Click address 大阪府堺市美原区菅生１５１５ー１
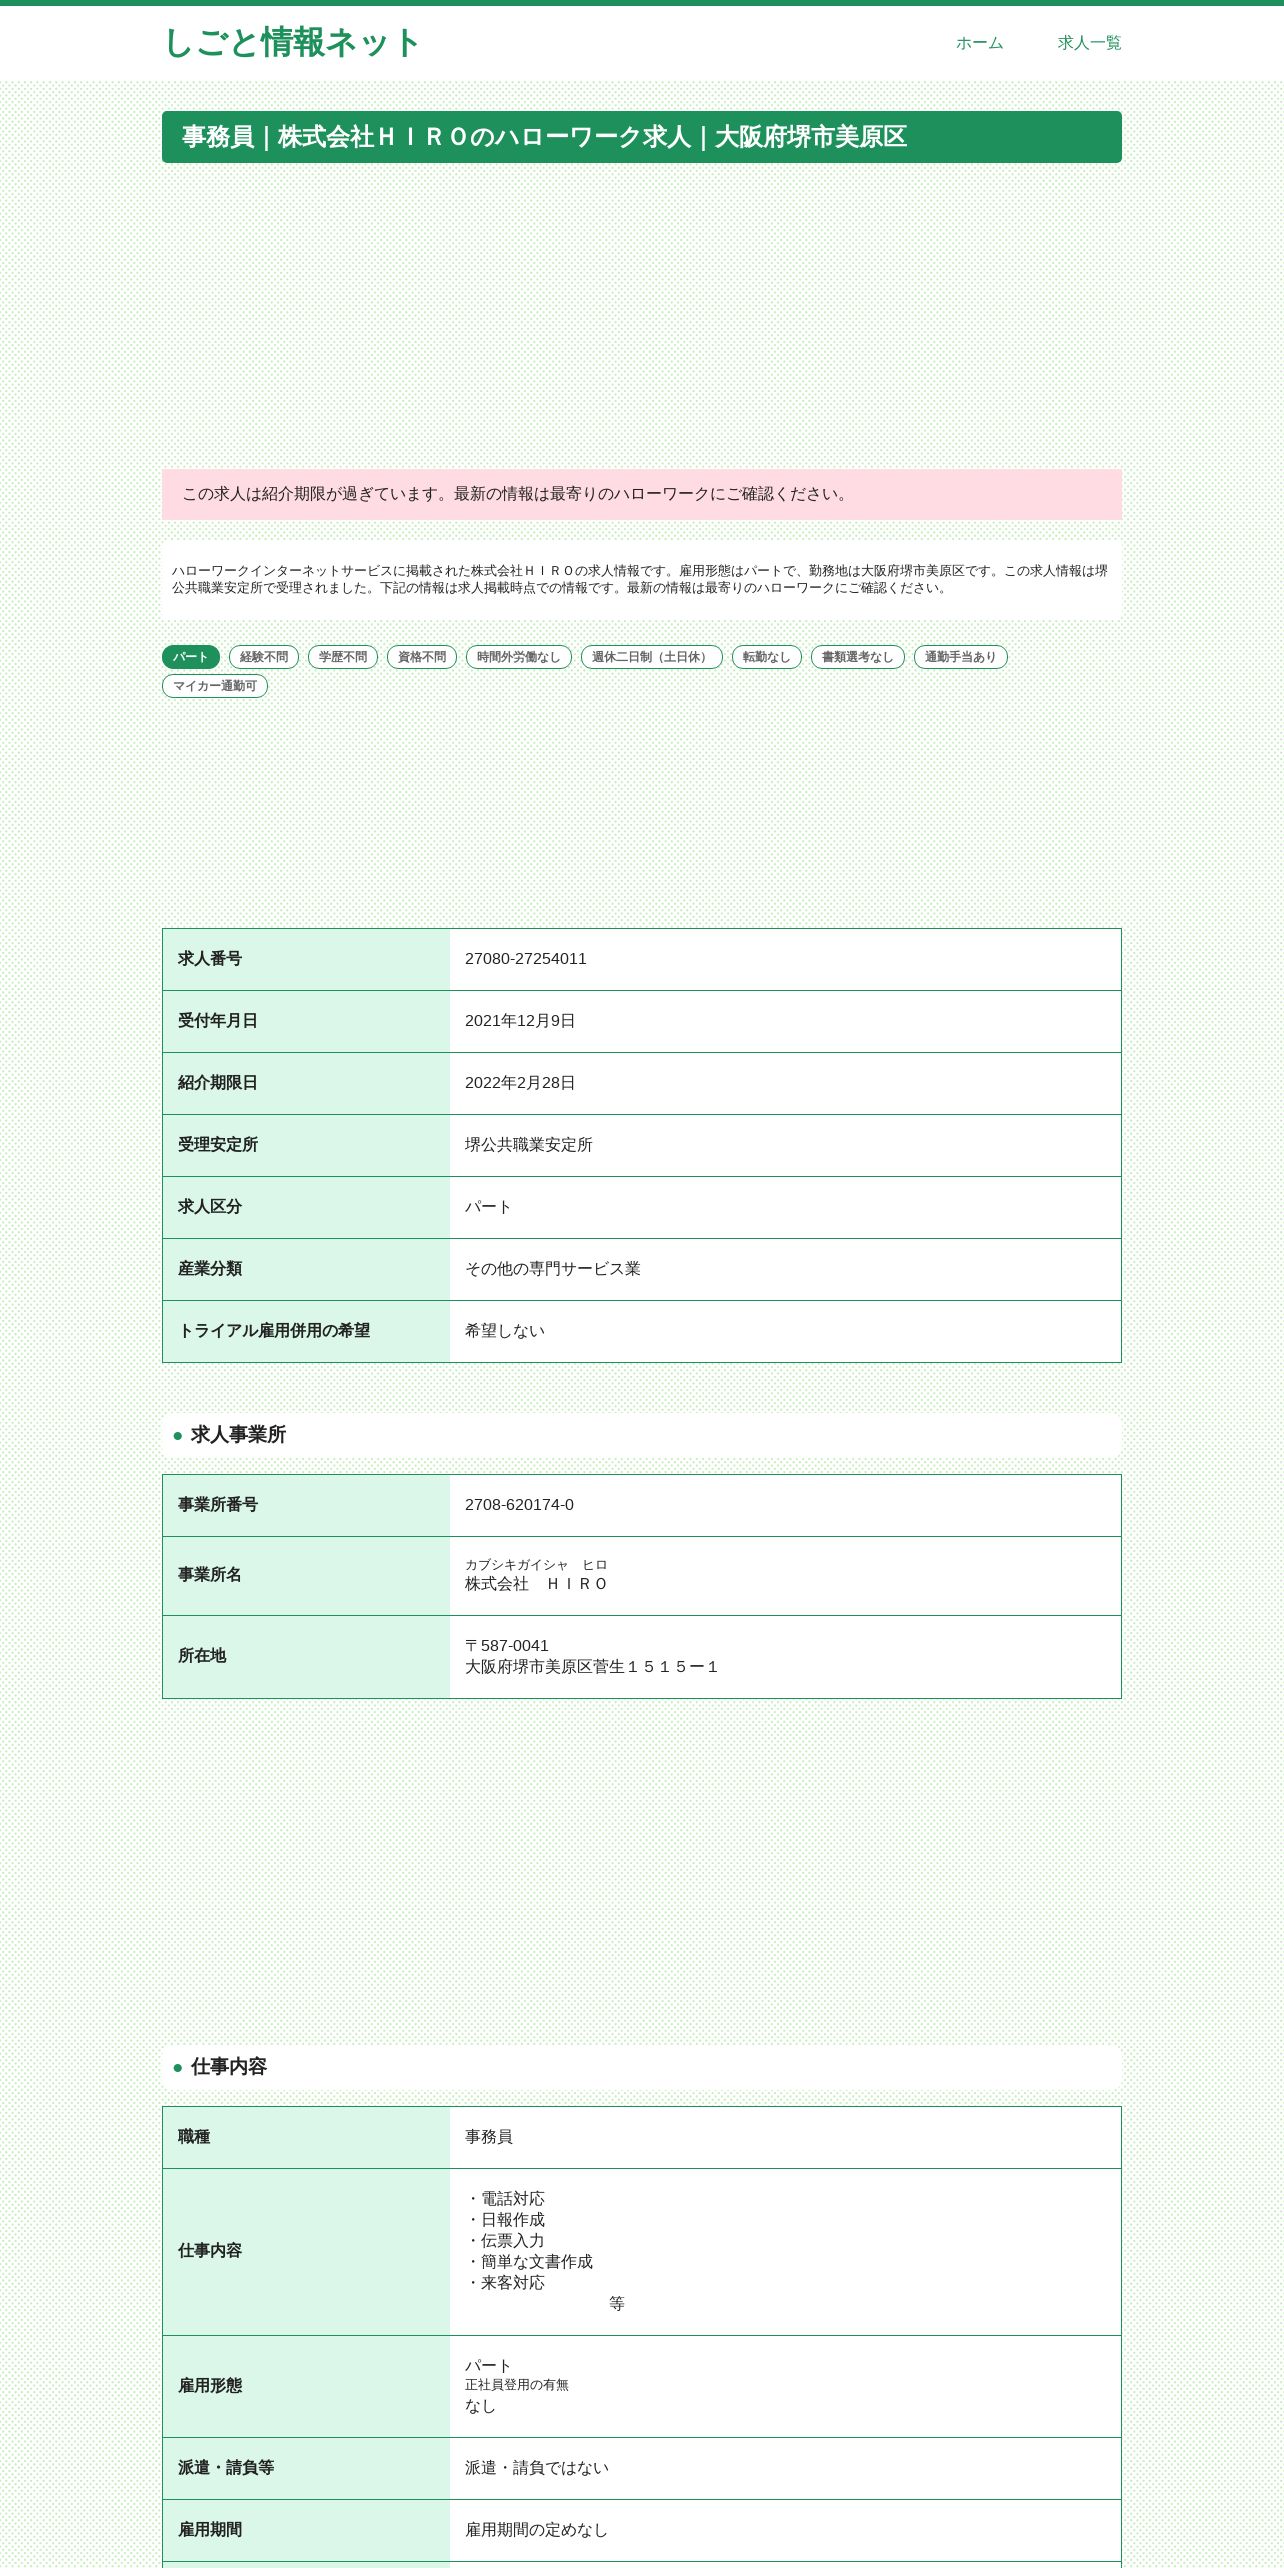The height and width of the screenshot is (2568, 1284). [x=592, y=1667]
